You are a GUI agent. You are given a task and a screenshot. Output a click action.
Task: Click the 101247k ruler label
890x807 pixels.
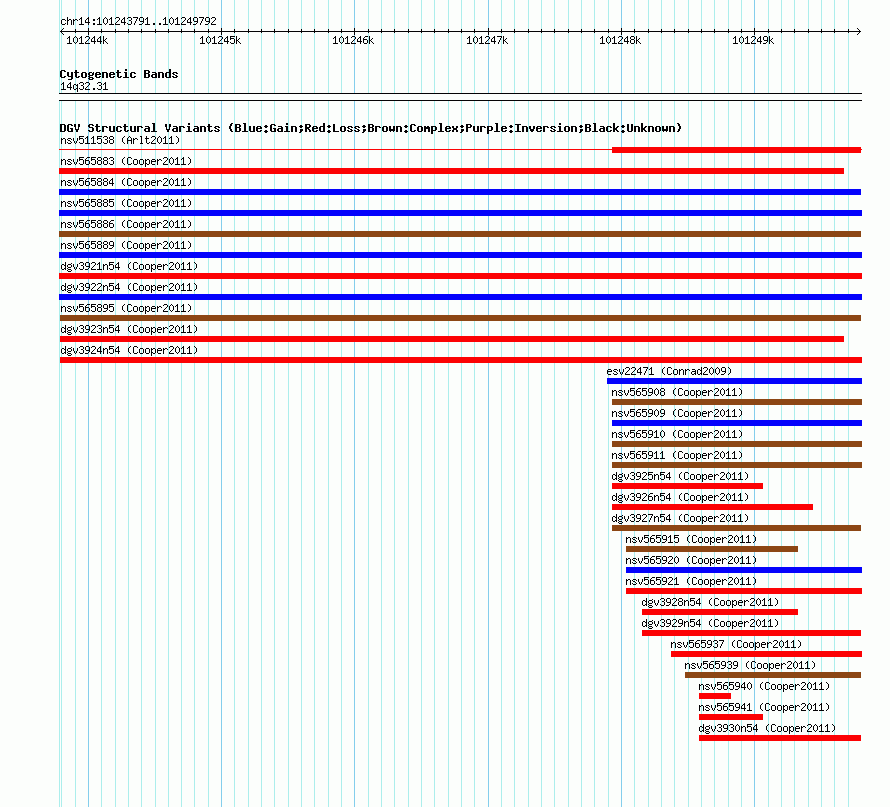(x=487, y=40)
